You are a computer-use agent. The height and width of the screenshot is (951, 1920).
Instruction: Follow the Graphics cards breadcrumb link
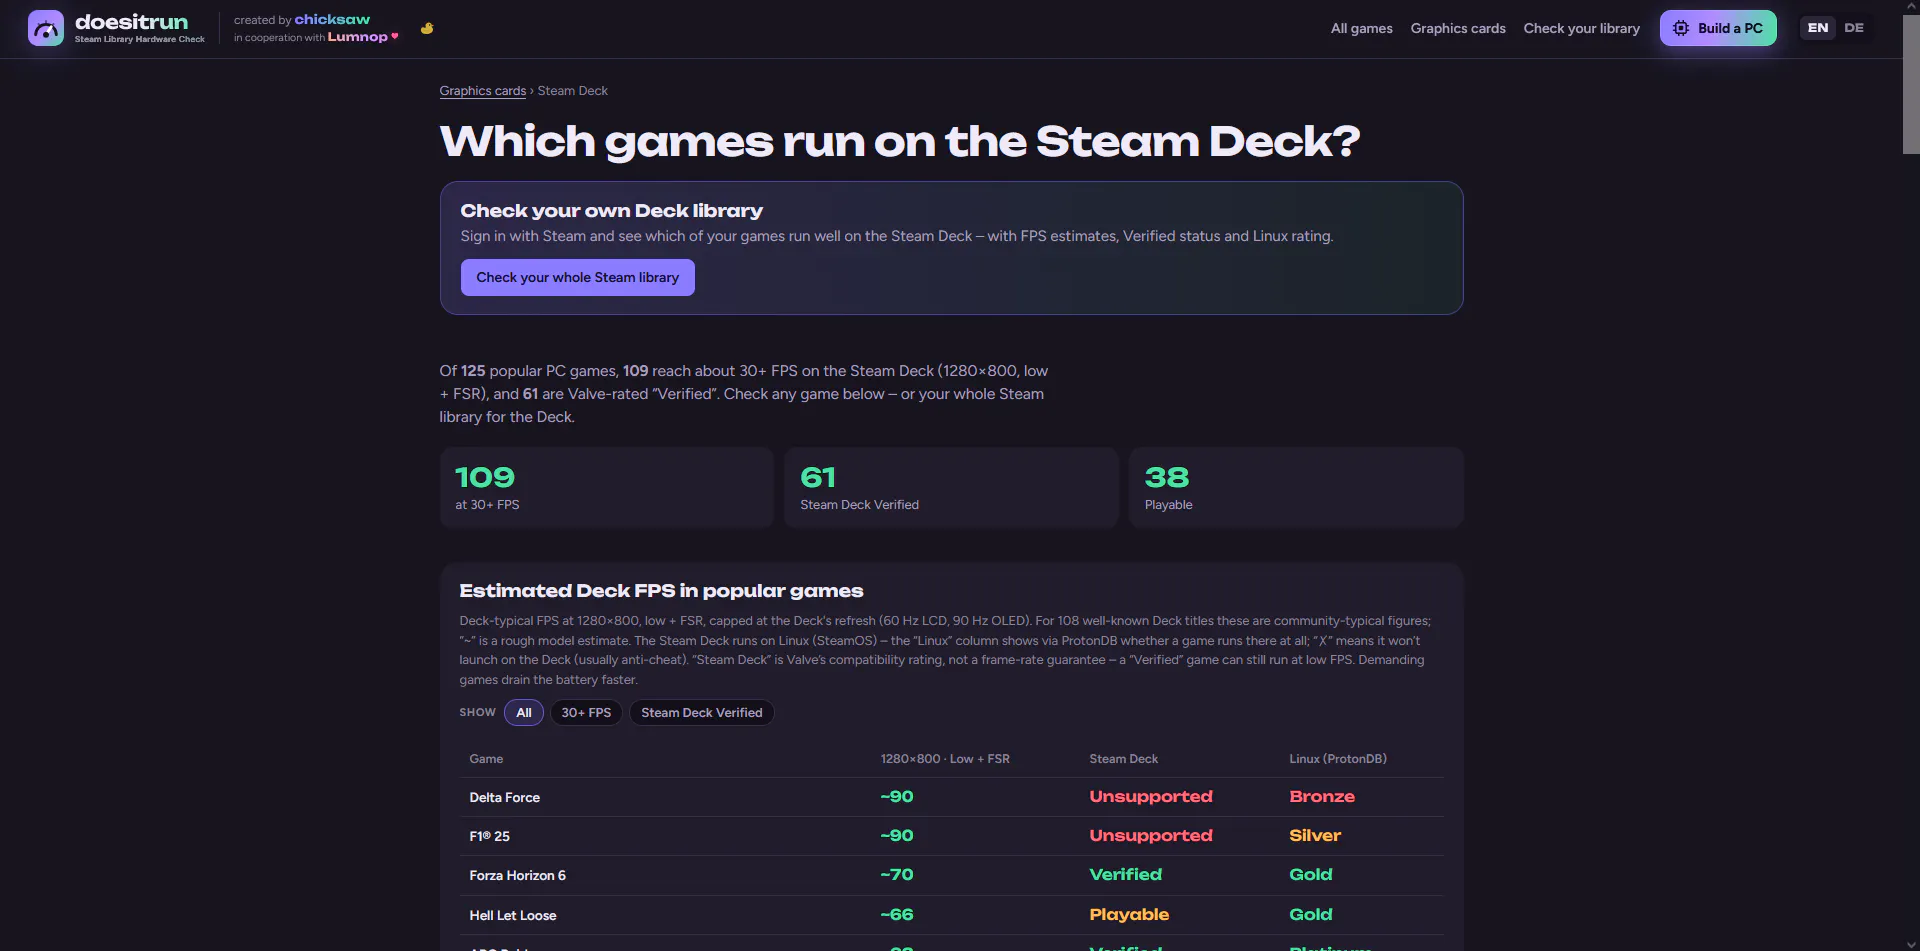[x=483, y=91]
